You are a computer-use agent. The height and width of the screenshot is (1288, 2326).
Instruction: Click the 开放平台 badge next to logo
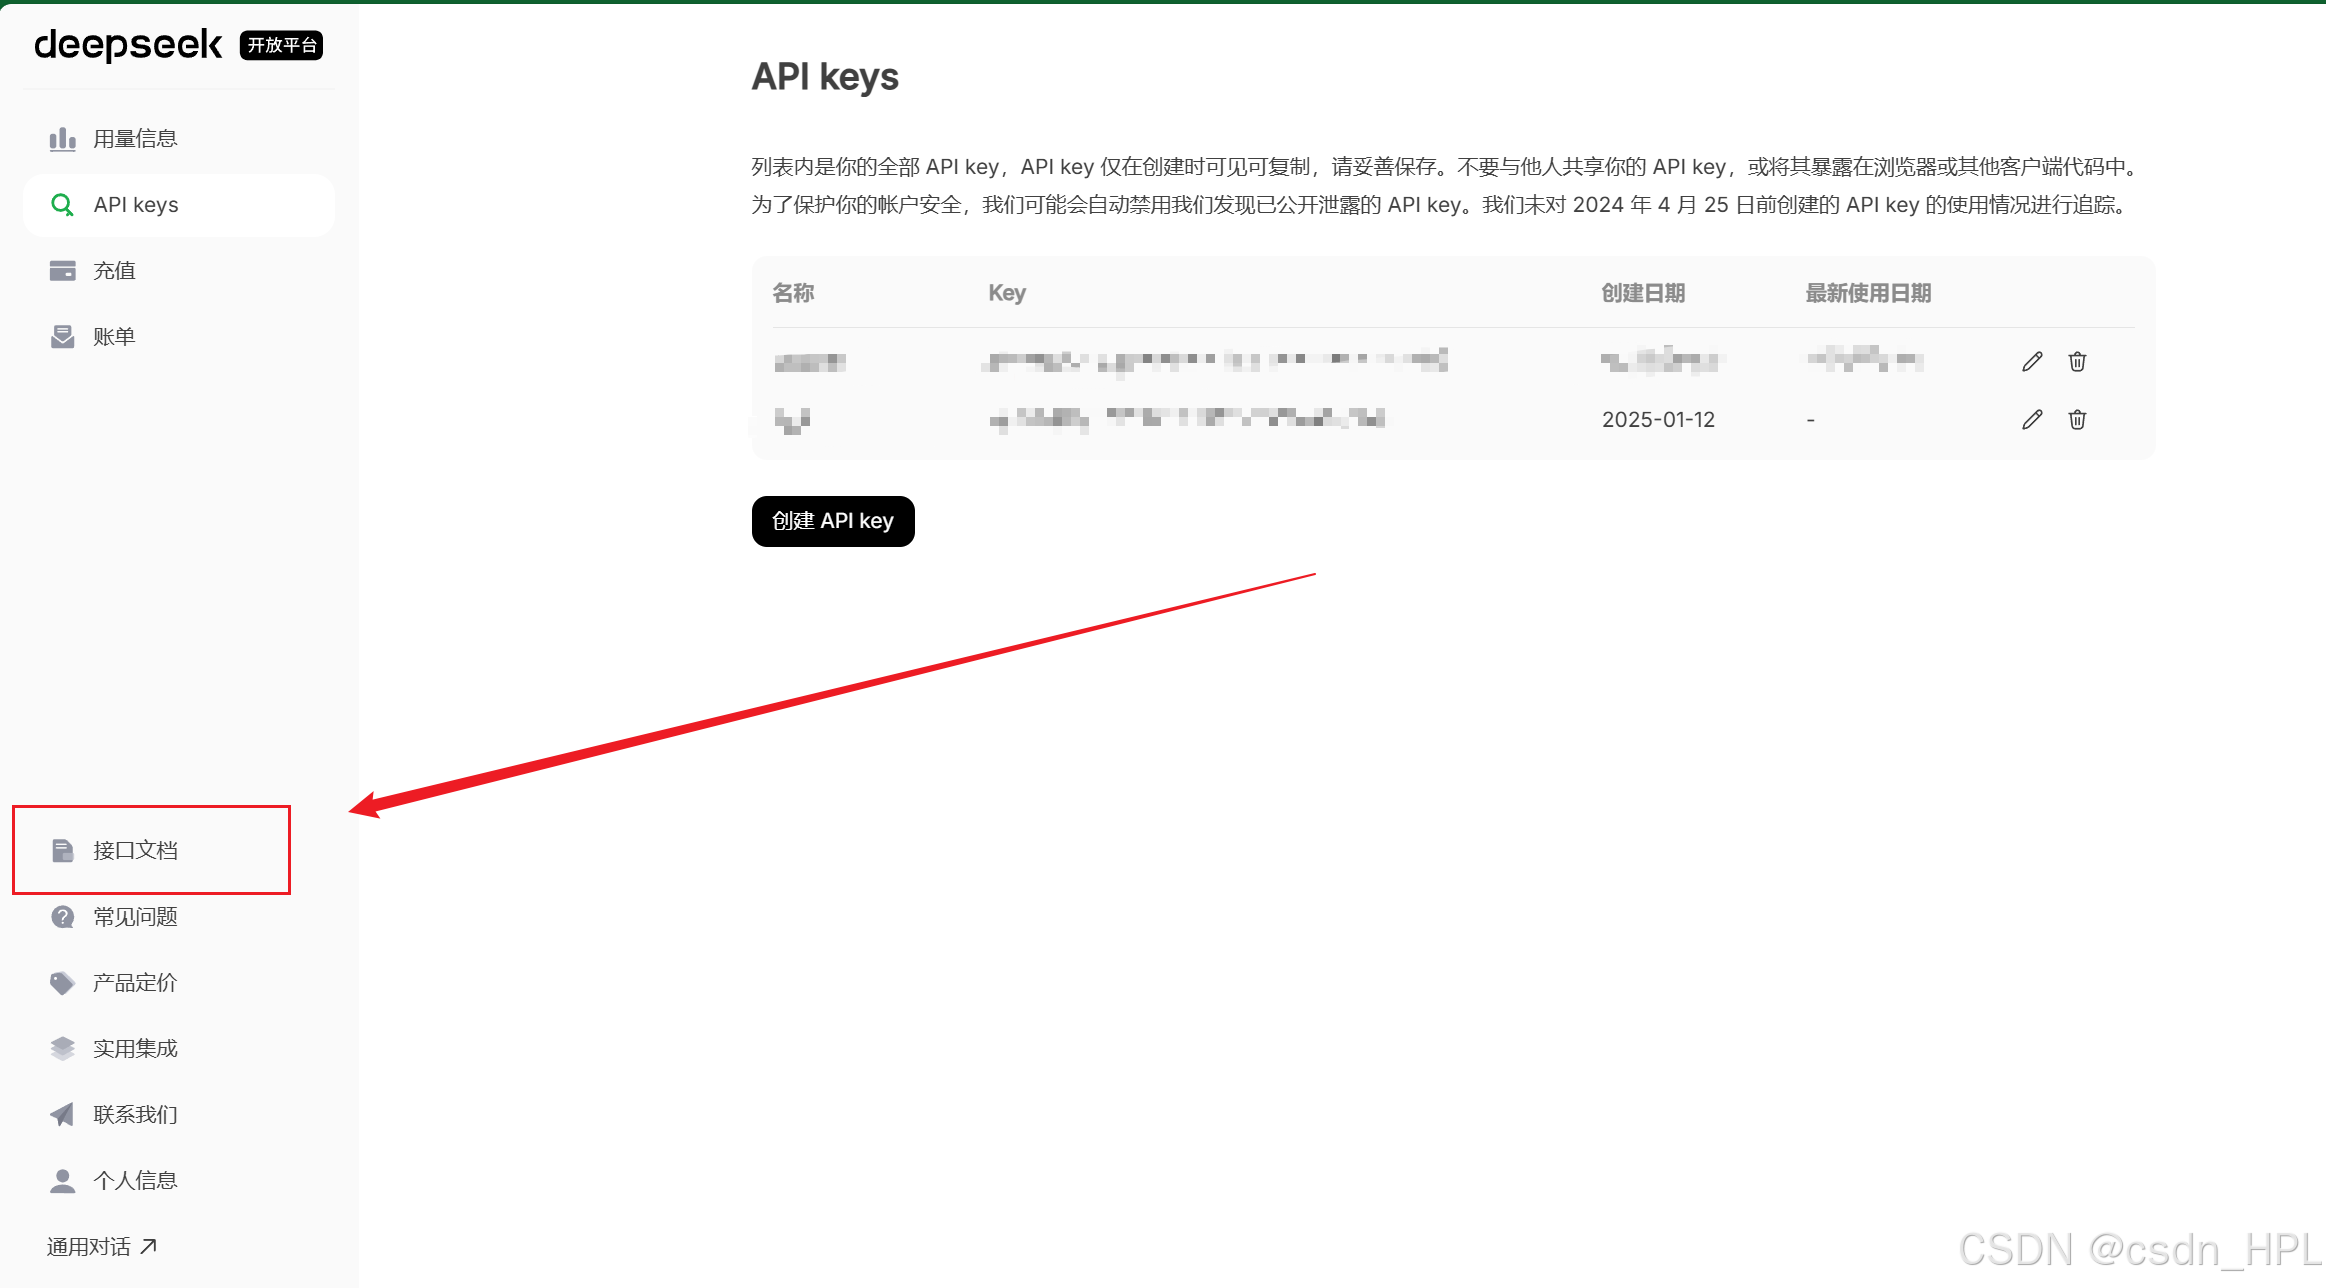pos(281,45)
